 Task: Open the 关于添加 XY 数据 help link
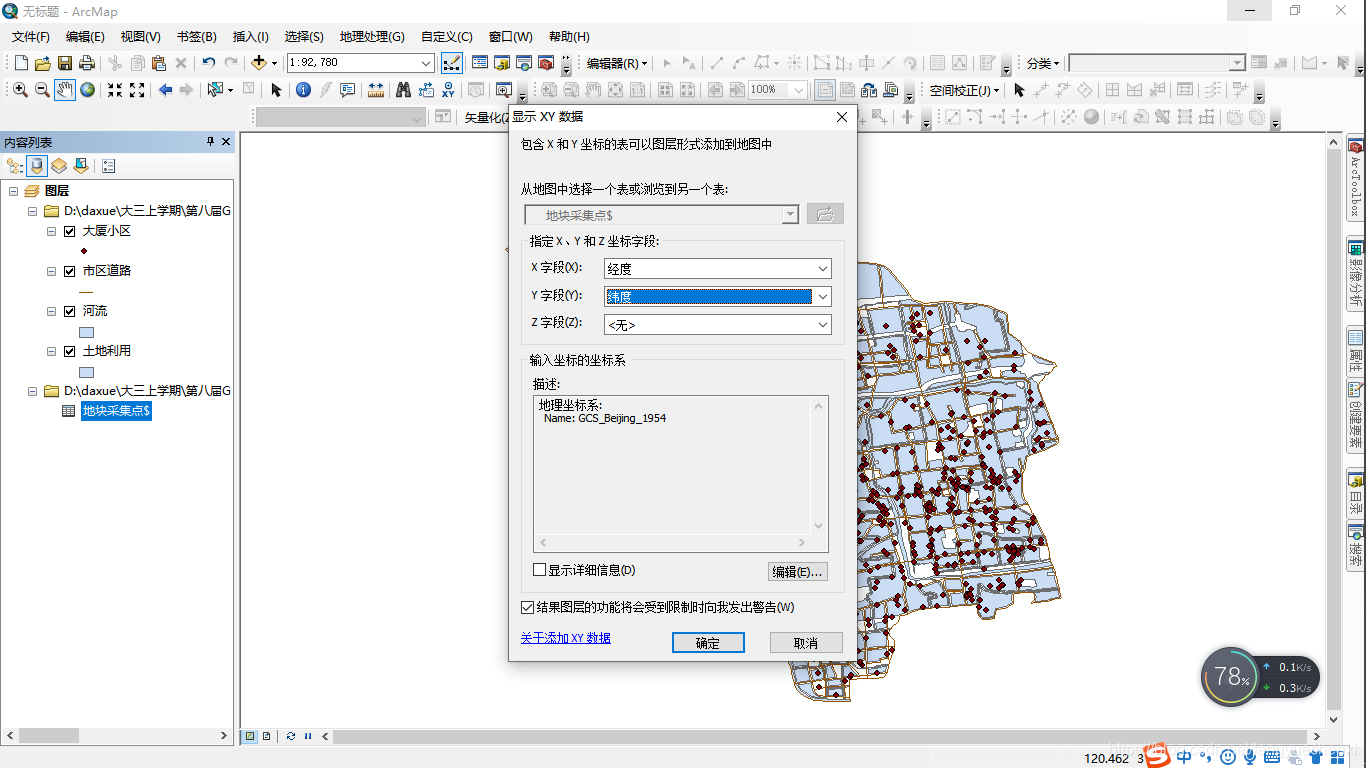click(566, 638)
